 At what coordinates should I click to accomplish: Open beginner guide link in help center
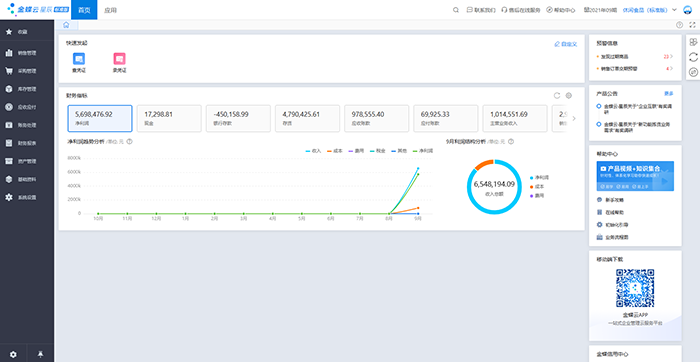(x=611, y=200)
